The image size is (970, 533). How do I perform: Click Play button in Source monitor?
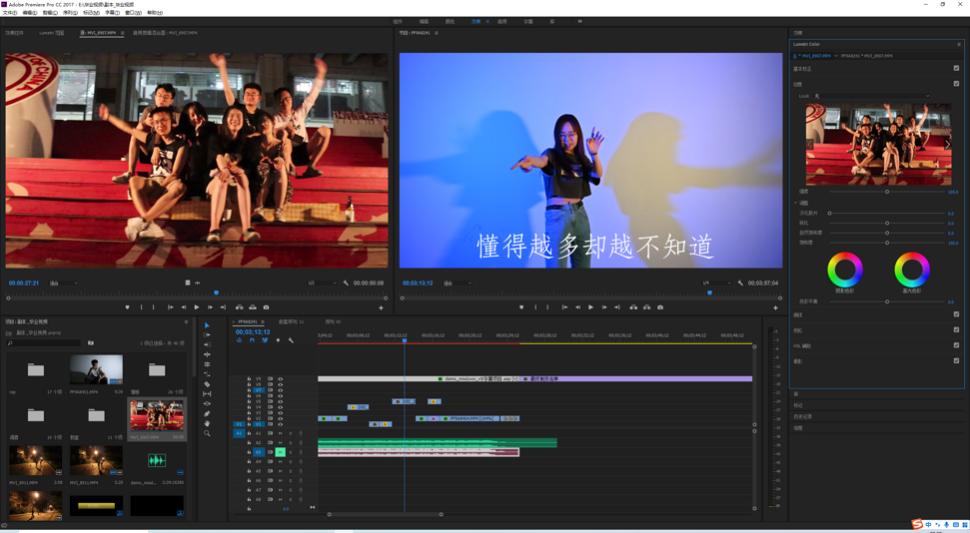tap(197, 308)
